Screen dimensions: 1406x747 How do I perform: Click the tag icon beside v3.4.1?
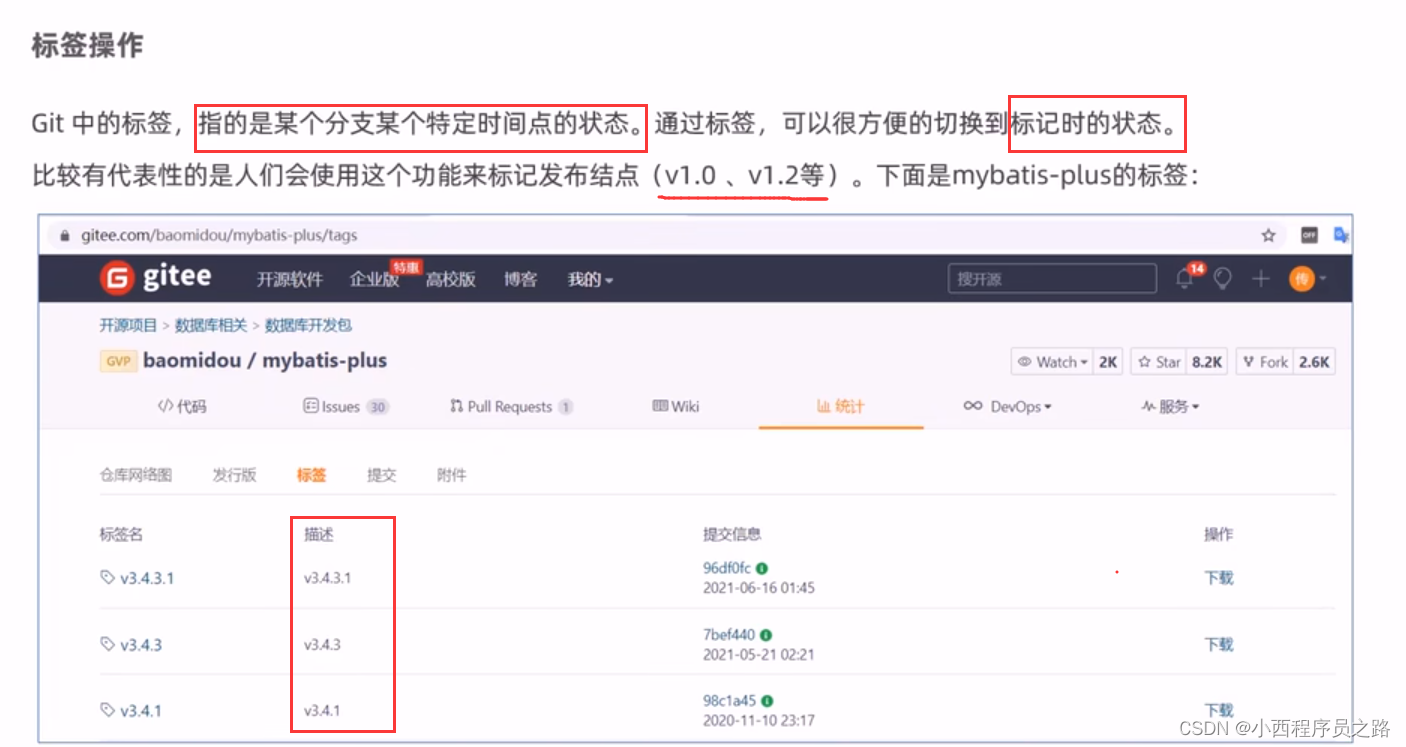coord(107,710)
